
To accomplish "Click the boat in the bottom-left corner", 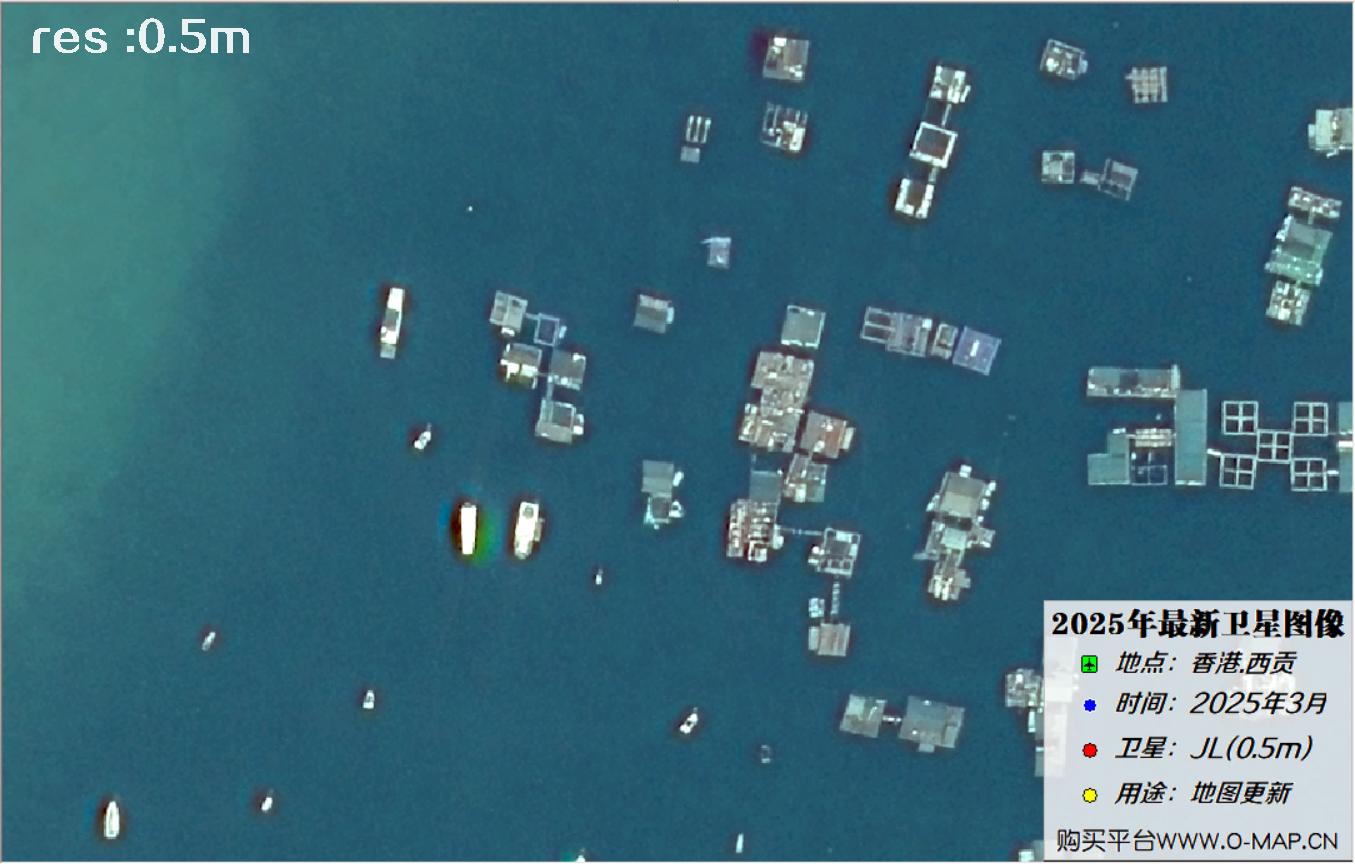I will (x=110, y=818).
